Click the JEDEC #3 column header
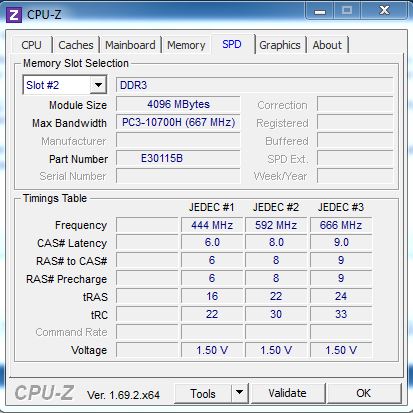Screen dimensions: 413x413 tap(341, 207)
